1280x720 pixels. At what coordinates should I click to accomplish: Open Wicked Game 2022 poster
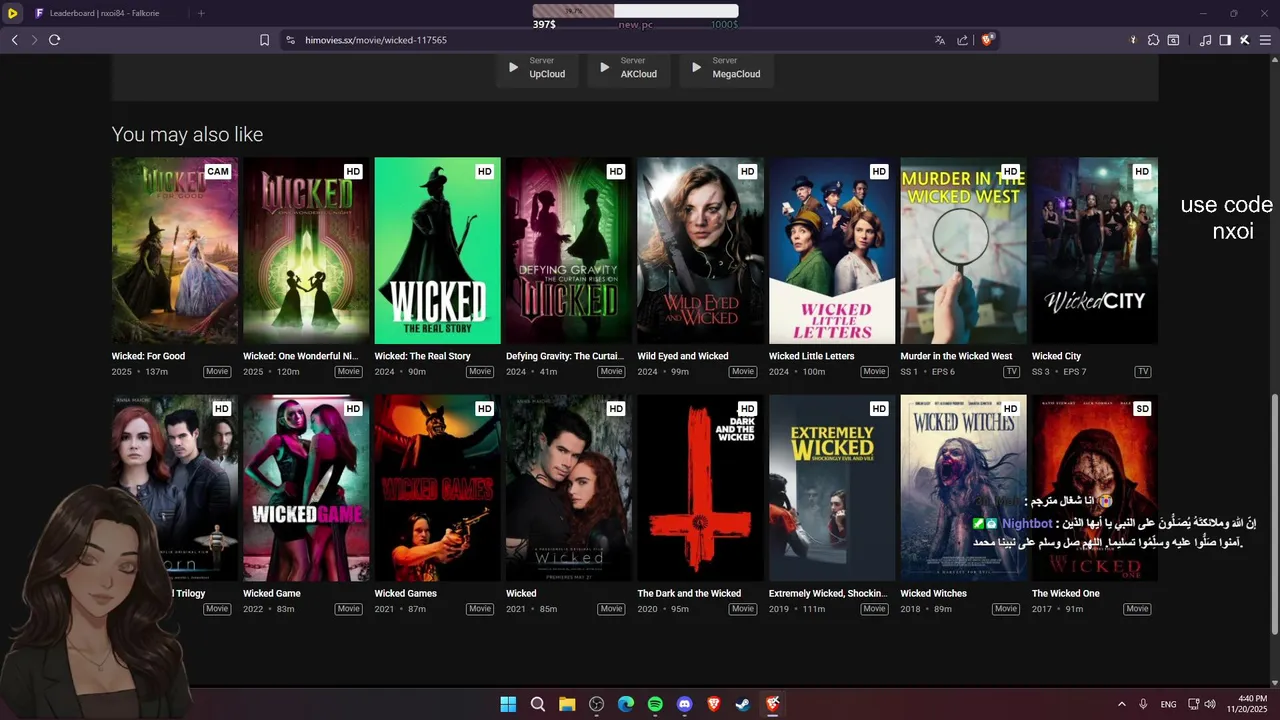306,488
